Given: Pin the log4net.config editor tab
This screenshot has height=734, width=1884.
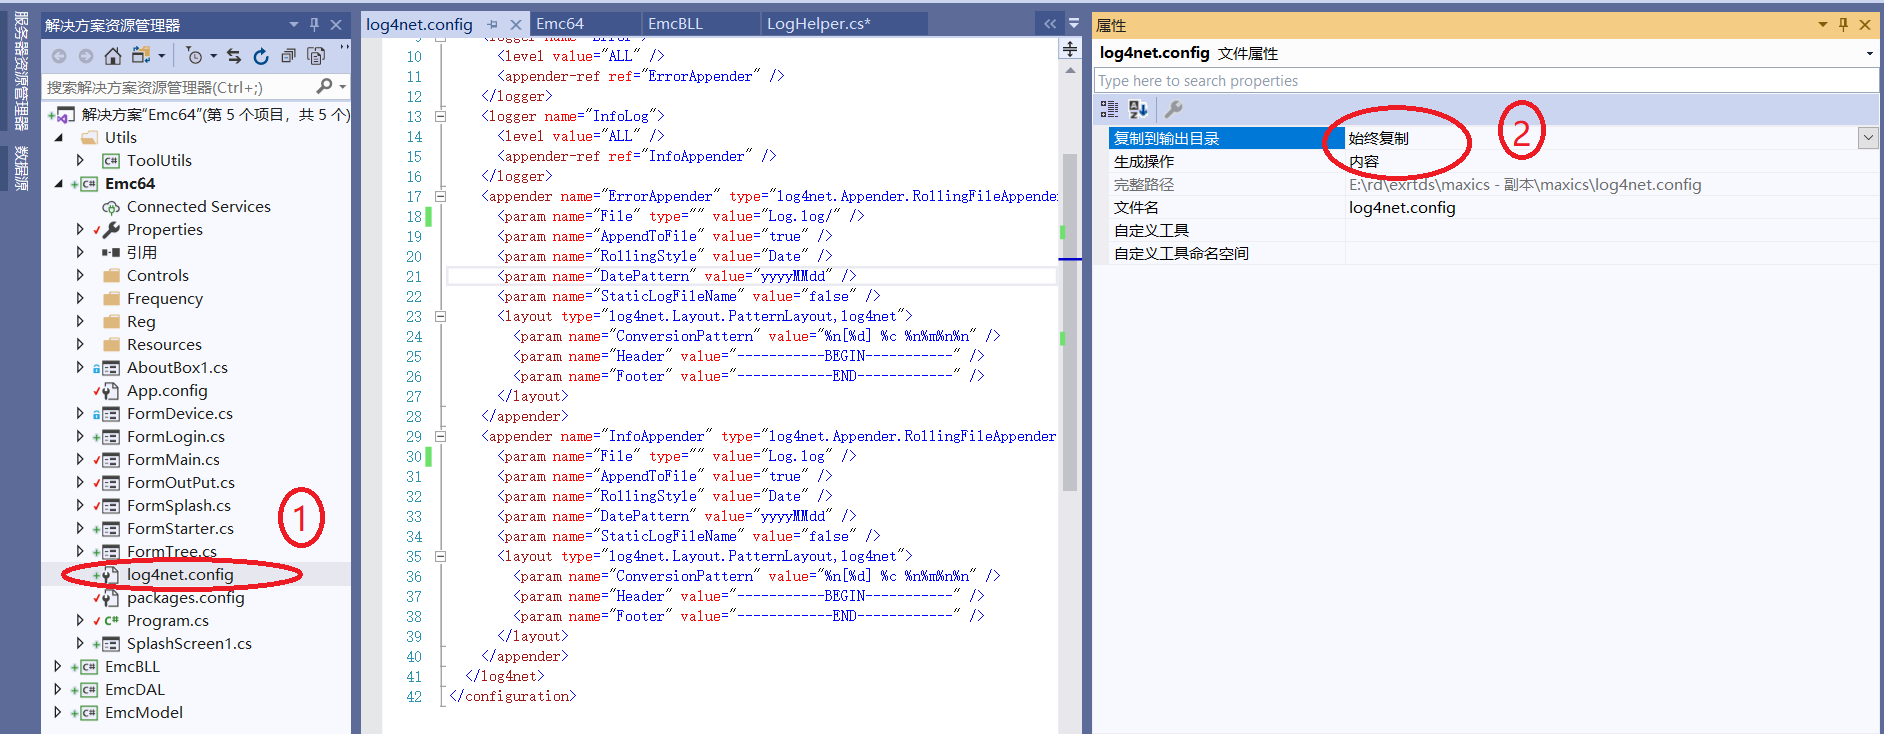Looking at the screenshot, I should pos(493,24).
